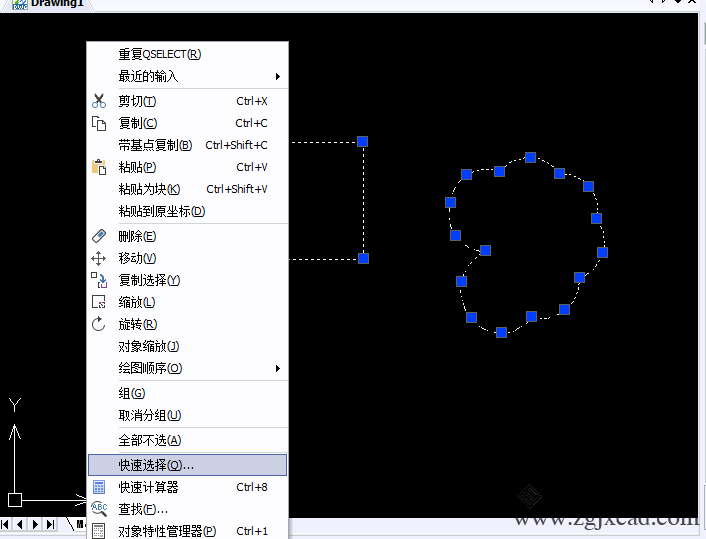The width and height of the screenshot is (706, 539).
Task: Click the scissors Cut icon
Action: [x=99, y=101]
